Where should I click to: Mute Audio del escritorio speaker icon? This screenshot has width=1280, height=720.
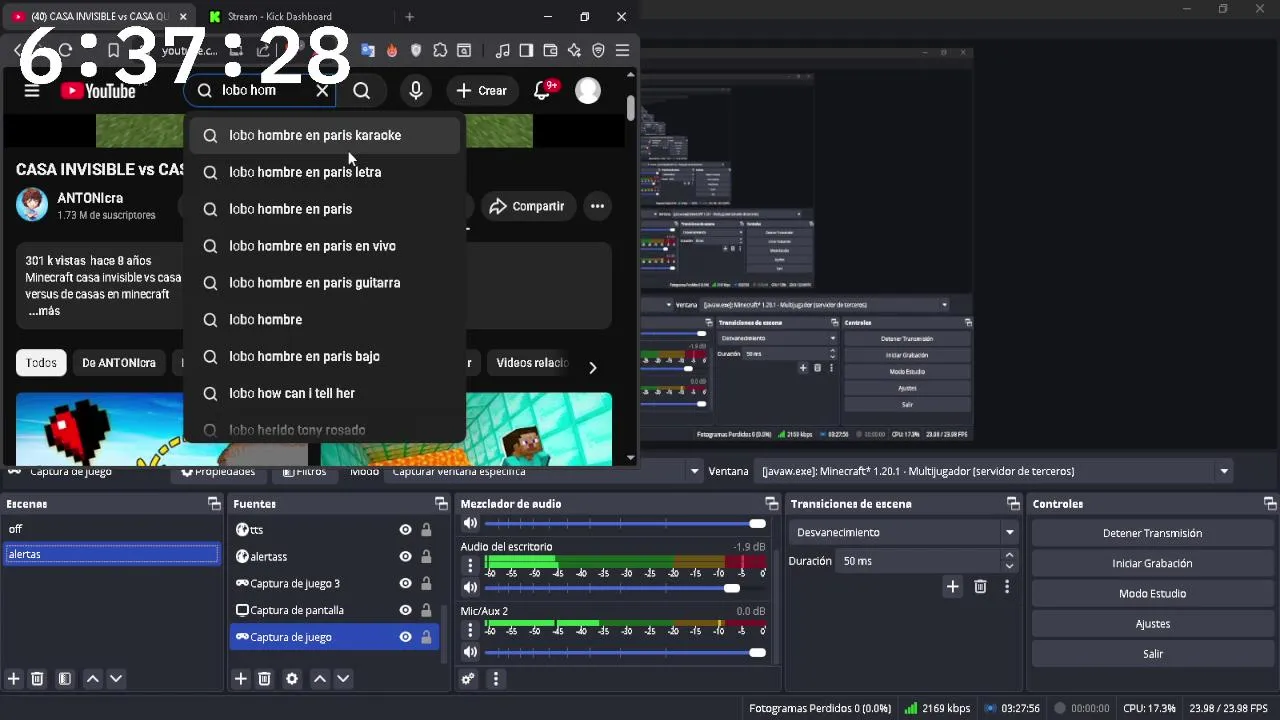(470, 588)
